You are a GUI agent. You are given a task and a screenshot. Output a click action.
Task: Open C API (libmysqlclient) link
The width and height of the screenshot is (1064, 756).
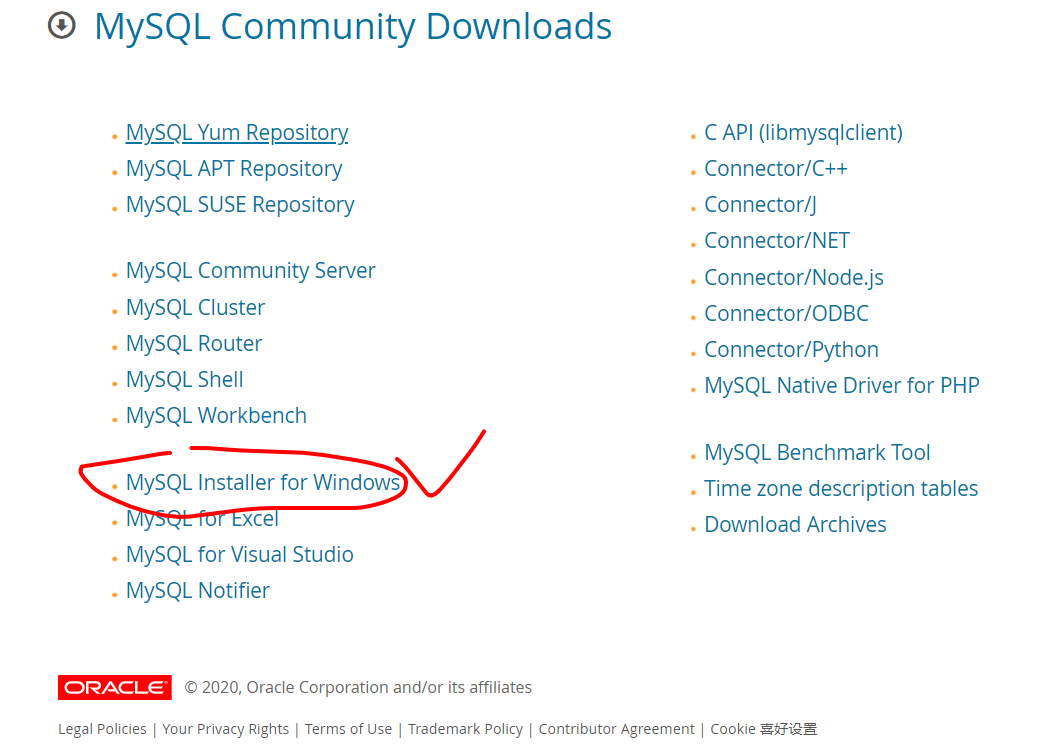[x=803, y=132]
